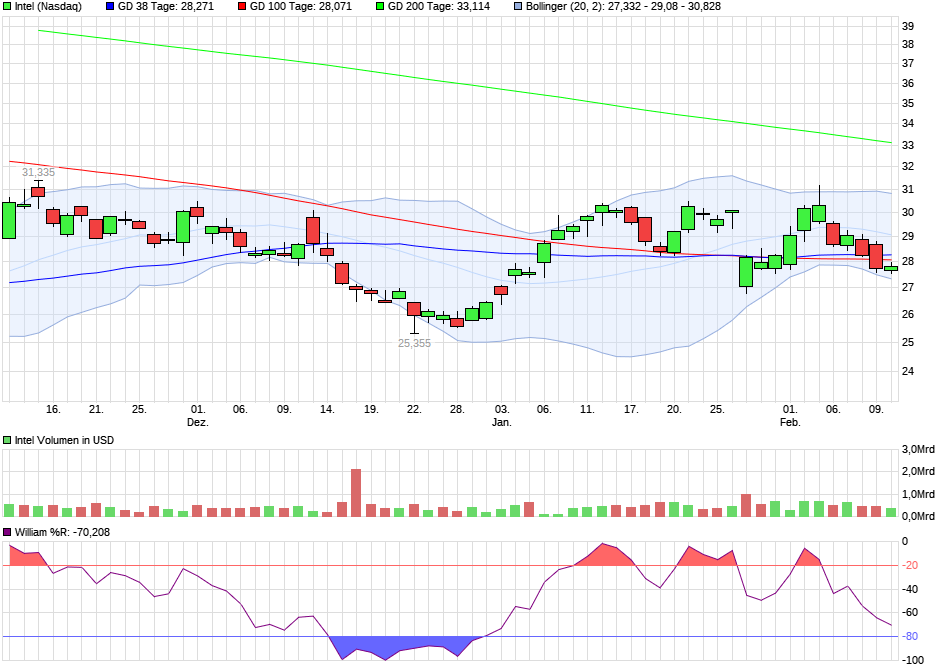The width and height of the screenshot is (940, 670).
Task: Click the 31,335 high price annotation
Action: [x=38, y=173]
